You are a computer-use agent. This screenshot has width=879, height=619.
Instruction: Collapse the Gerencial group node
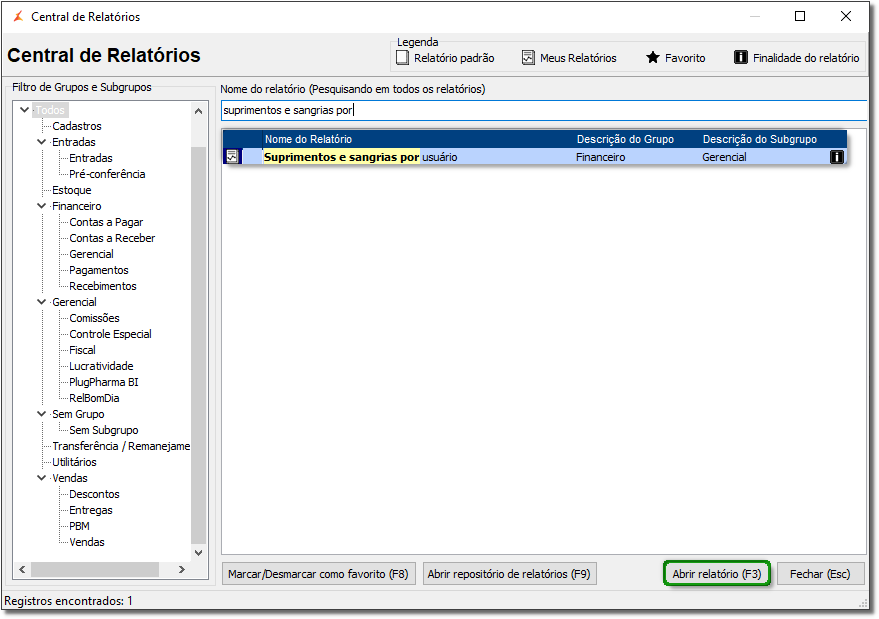pos(41,302)
